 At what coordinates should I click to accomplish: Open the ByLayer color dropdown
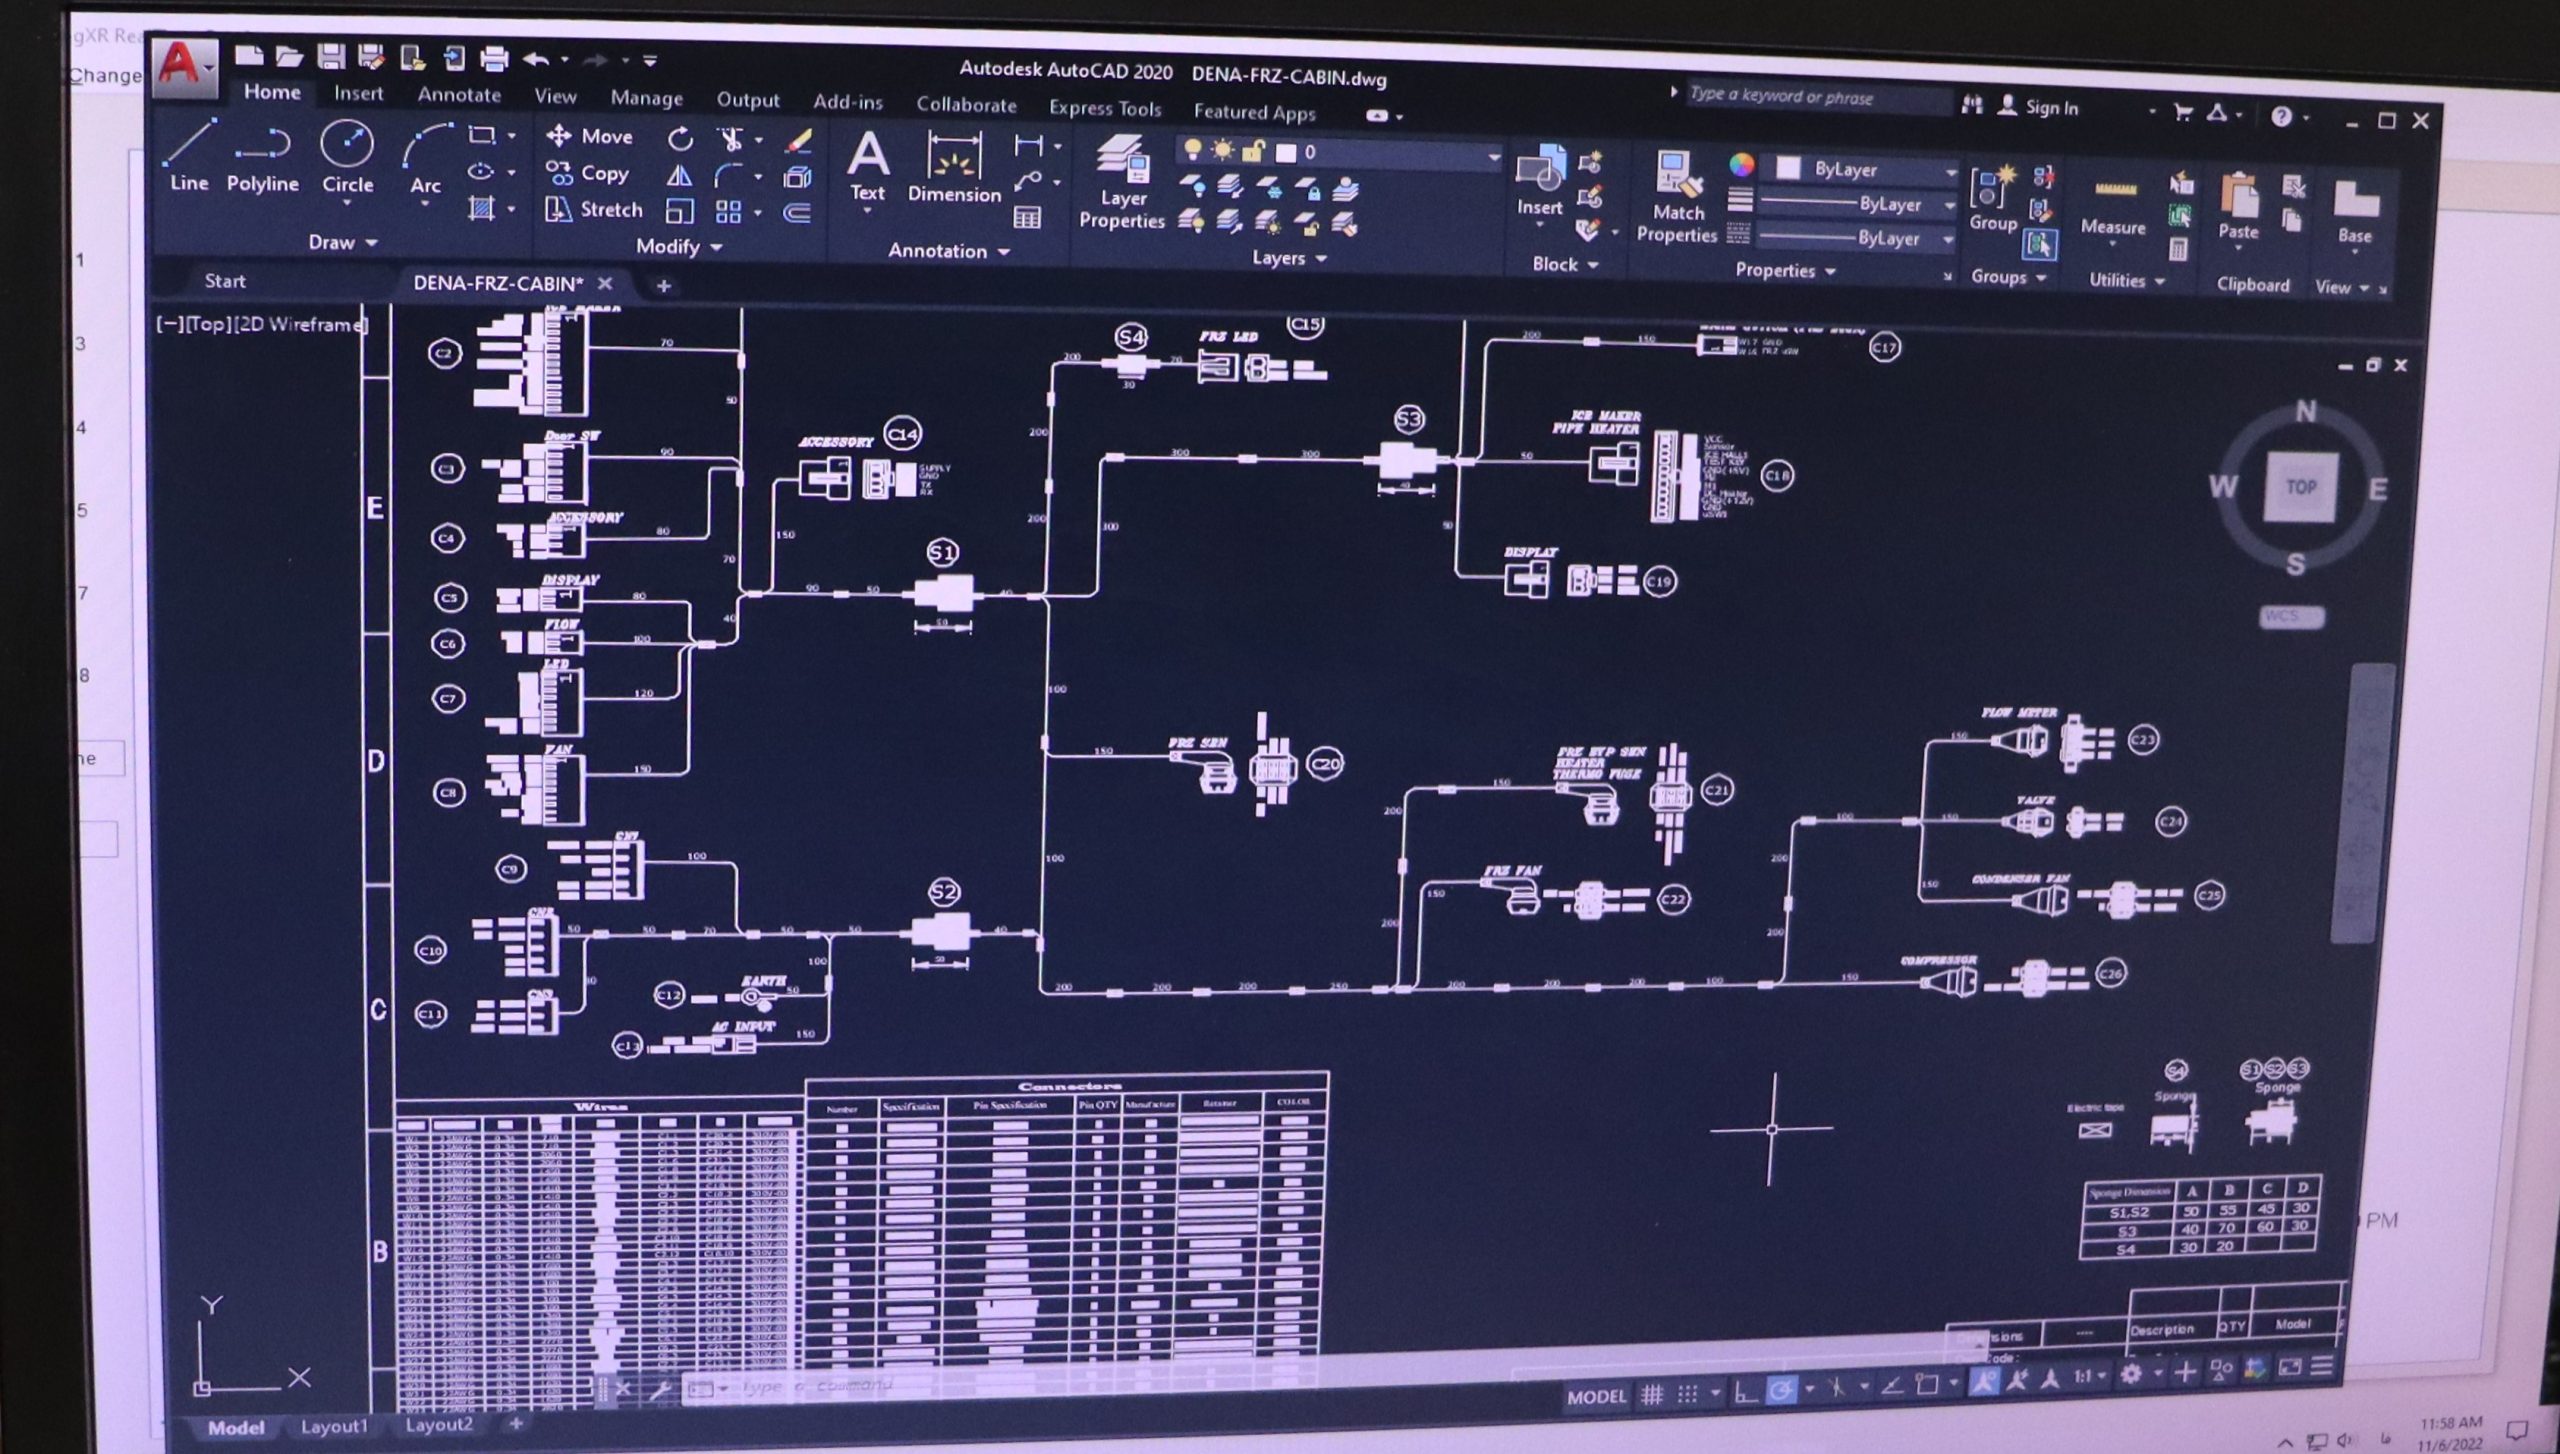point(1949,173)
